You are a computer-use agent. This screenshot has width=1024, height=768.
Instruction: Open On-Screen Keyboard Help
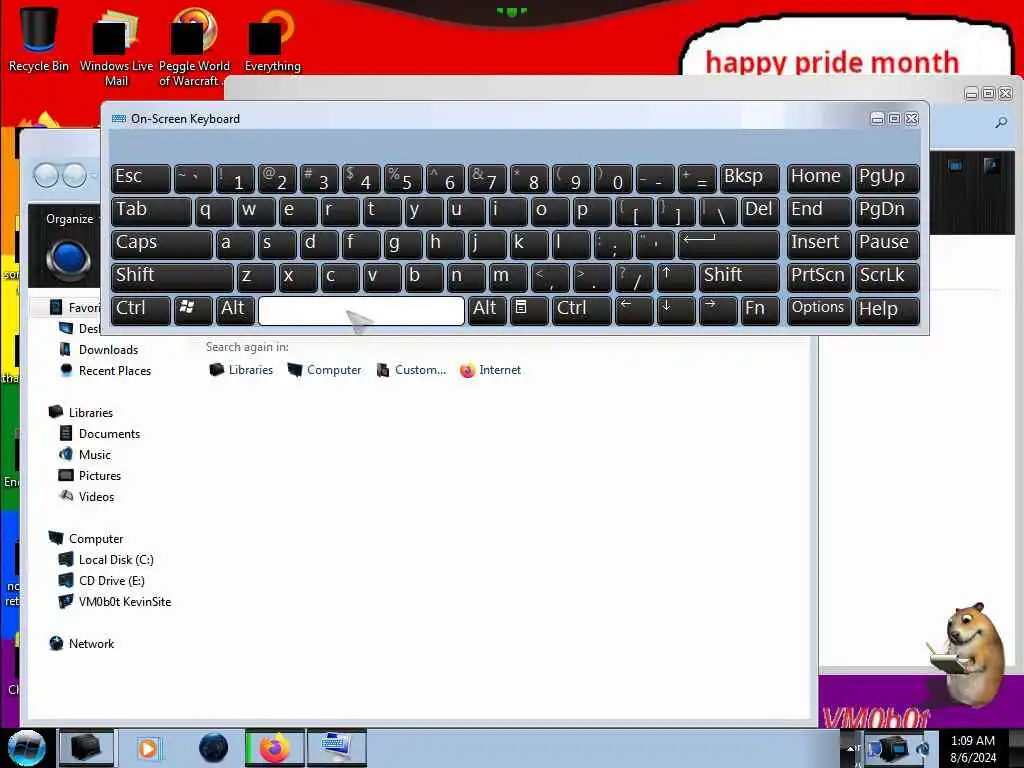pyautogui.click(x=887, y=310)
